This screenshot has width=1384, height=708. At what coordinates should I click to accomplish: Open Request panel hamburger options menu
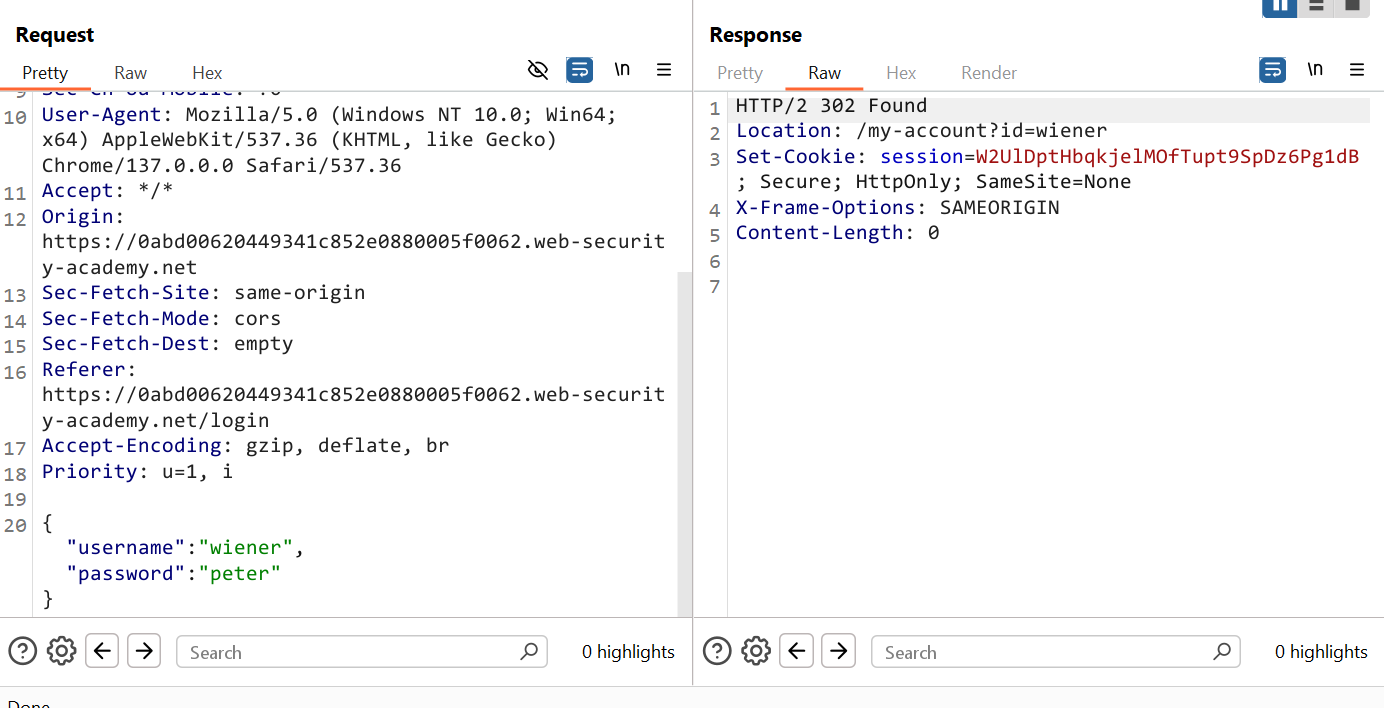click(664, 70)
